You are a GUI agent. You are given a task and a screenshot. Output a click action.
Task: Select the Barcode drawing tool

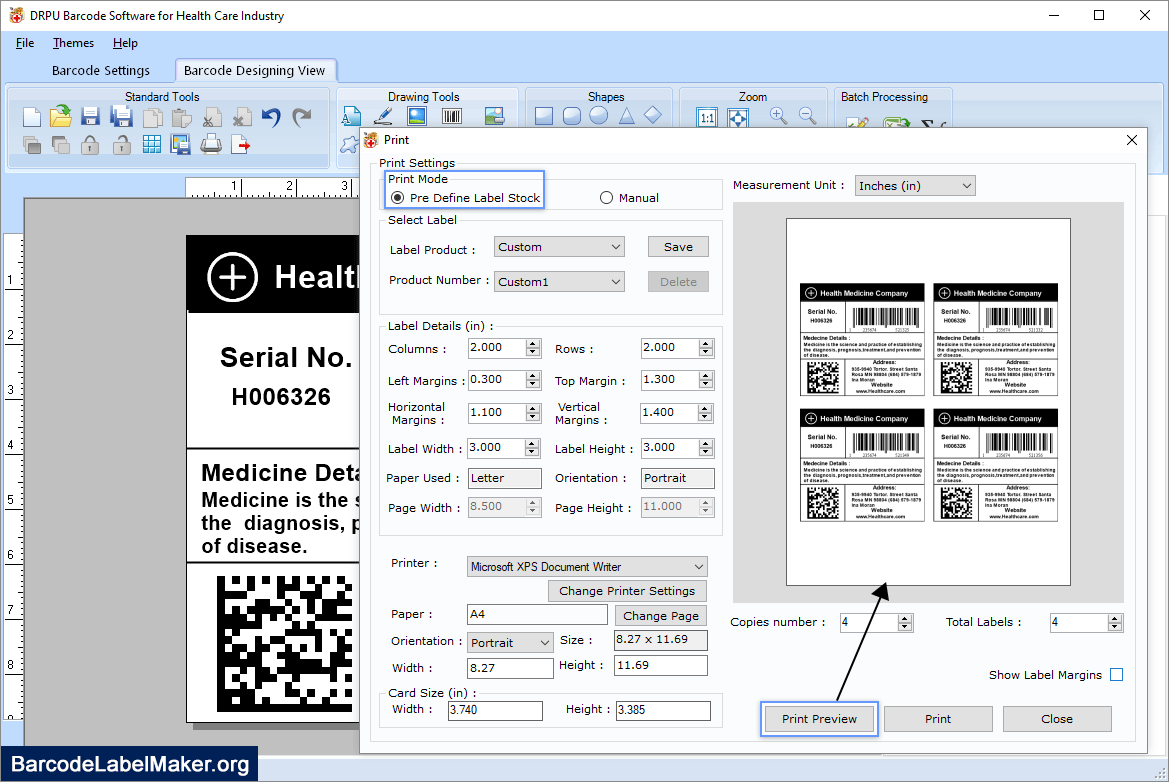pyautogui.click(x=450, y=116)
